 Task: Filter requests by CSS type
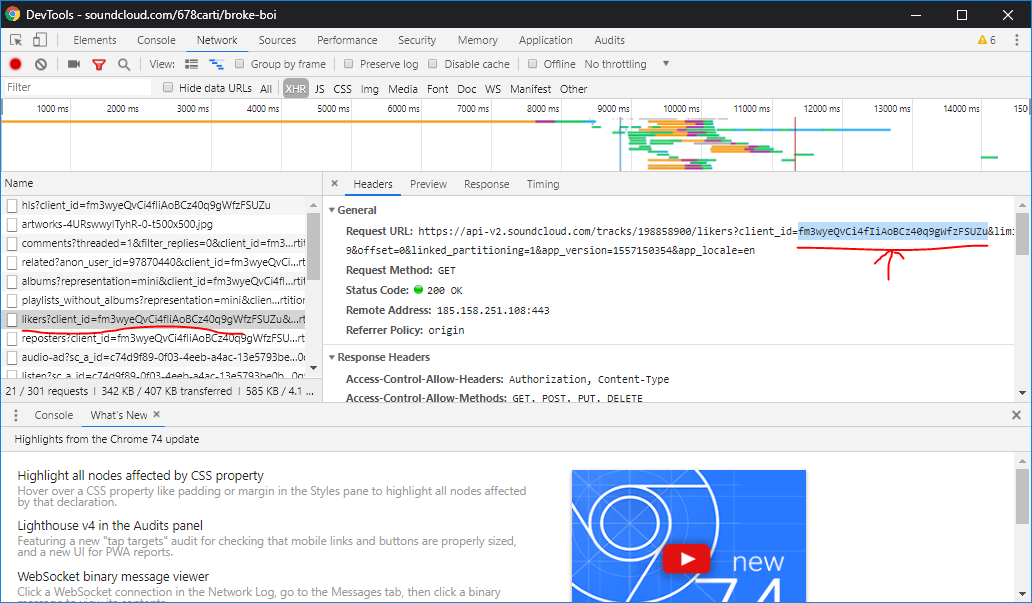(342, 88)
